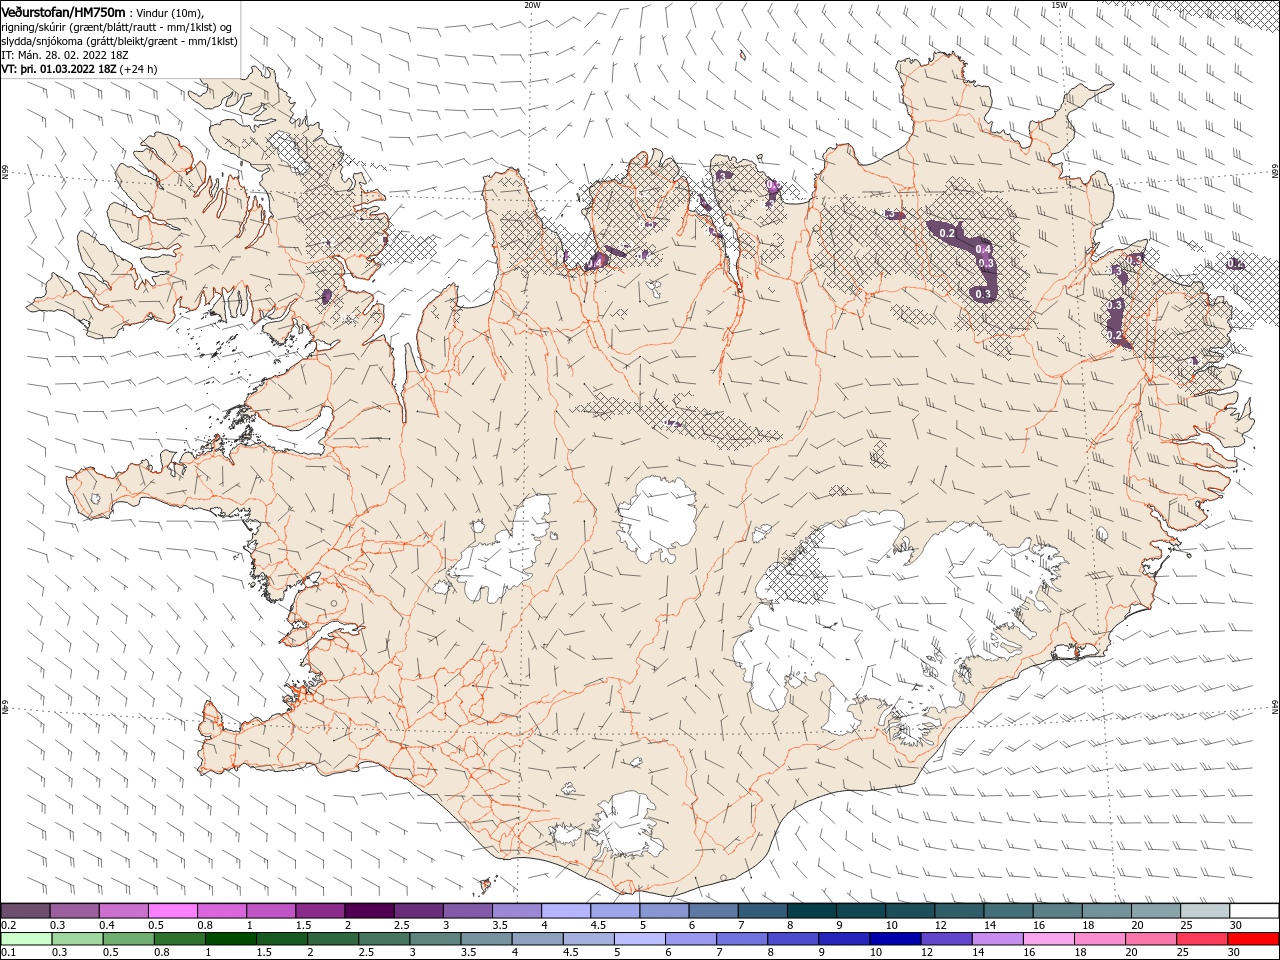Click the palest green rain-legend swatch between 0.1 and 0.3
1280x960 pixels.
[26, 938]
